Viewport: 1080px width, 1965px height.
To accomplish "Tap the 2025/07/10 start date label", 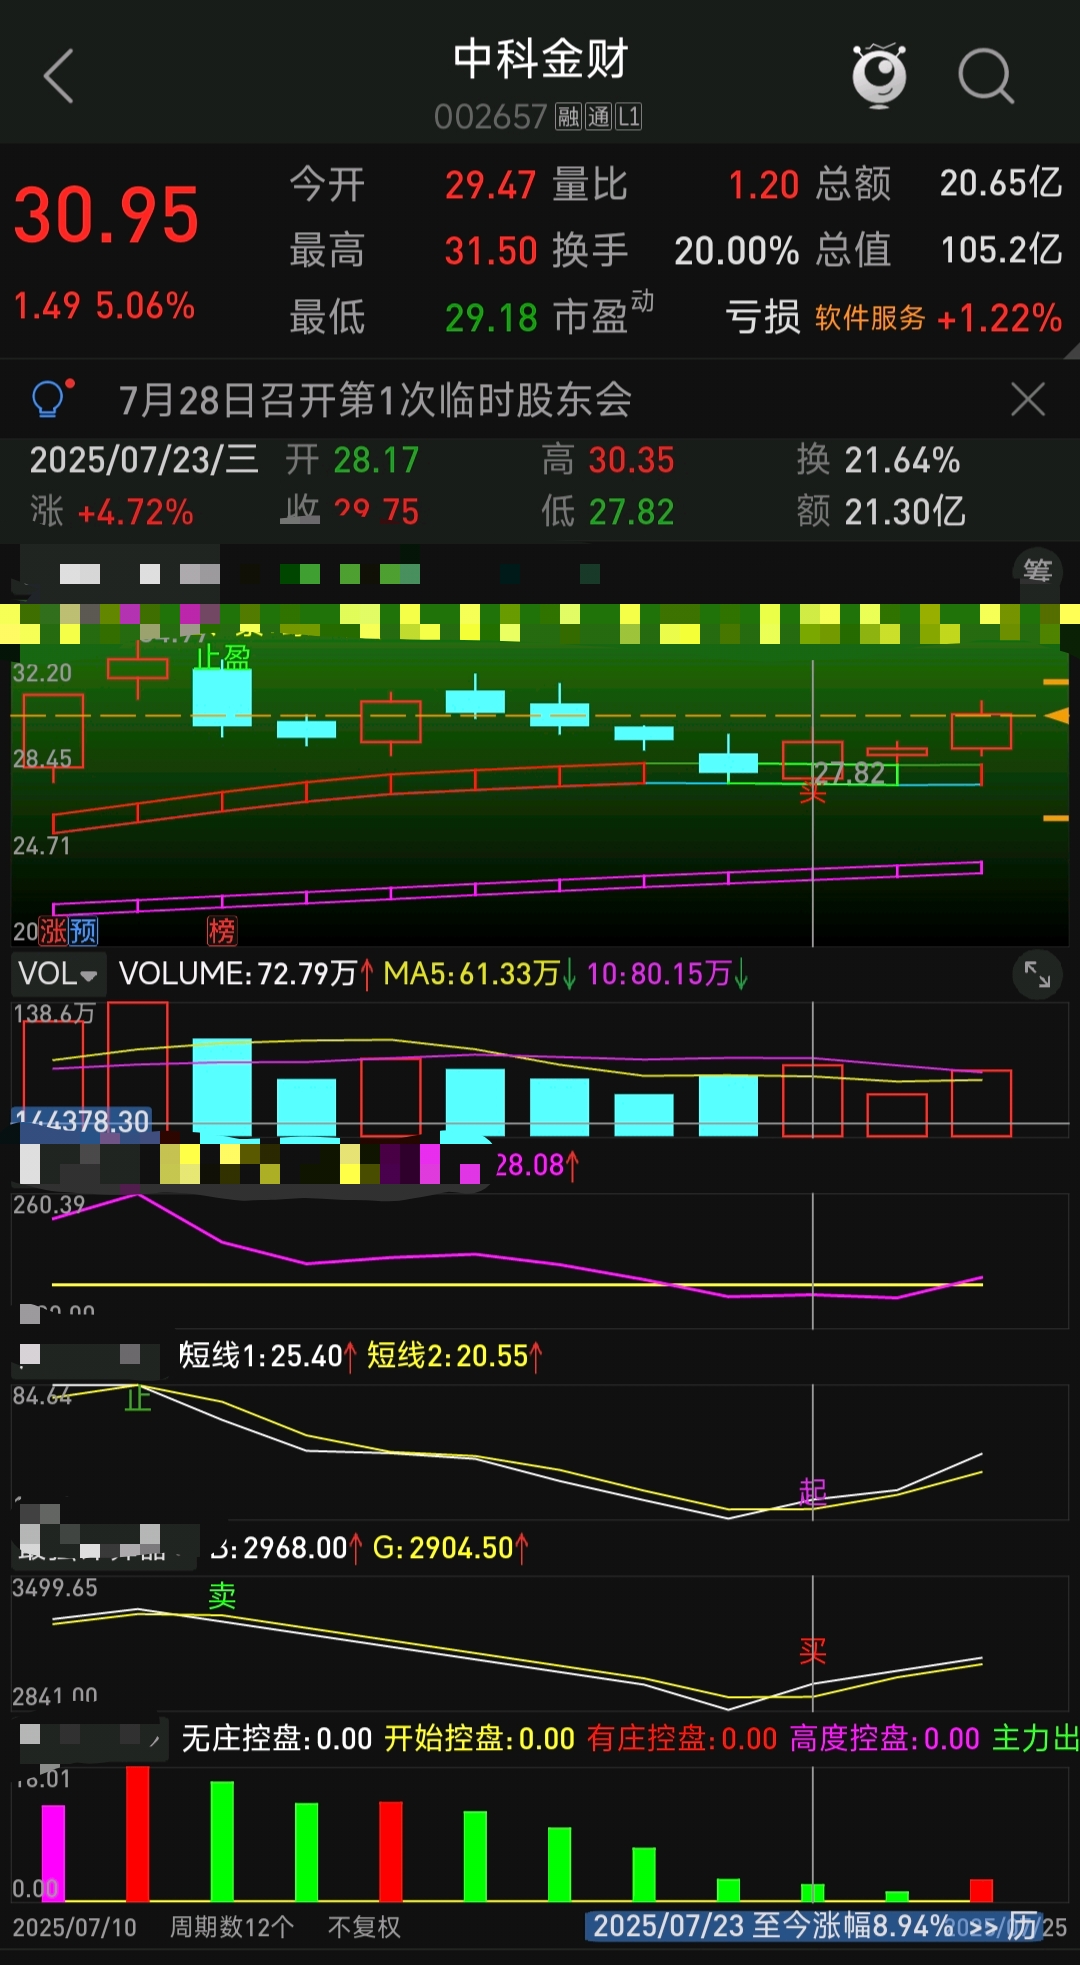I will [75, 1927].
